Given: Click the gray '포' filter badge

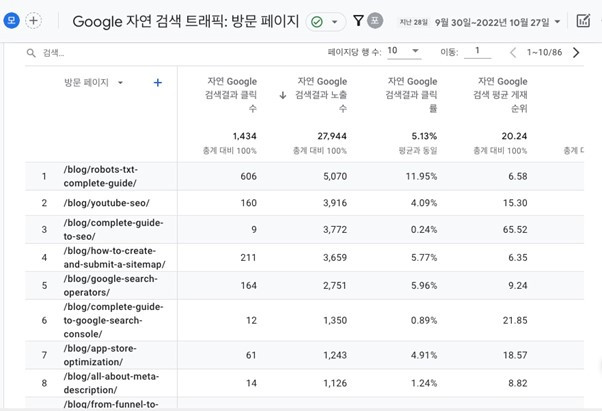Looking at the screenshot, I should [375, 20].
